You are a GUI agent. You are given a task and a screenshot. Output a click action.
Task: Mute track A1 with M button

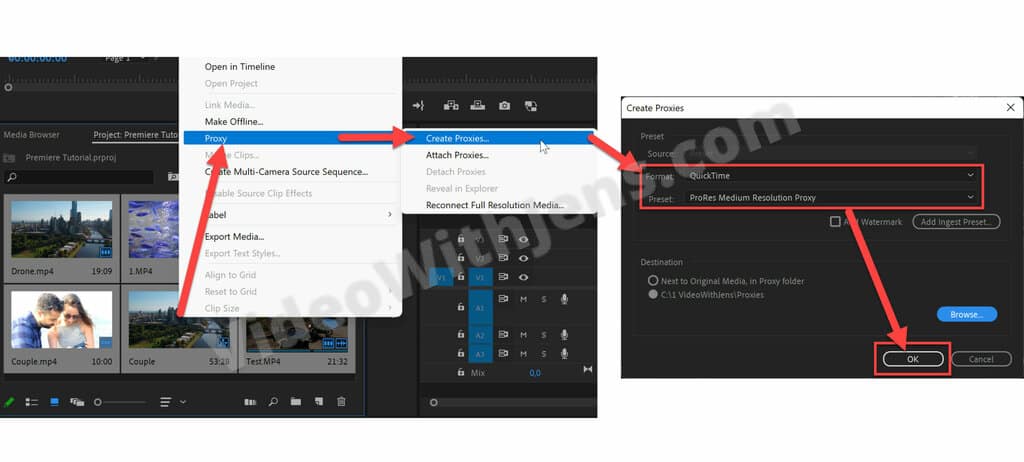(x=523, y=299)
